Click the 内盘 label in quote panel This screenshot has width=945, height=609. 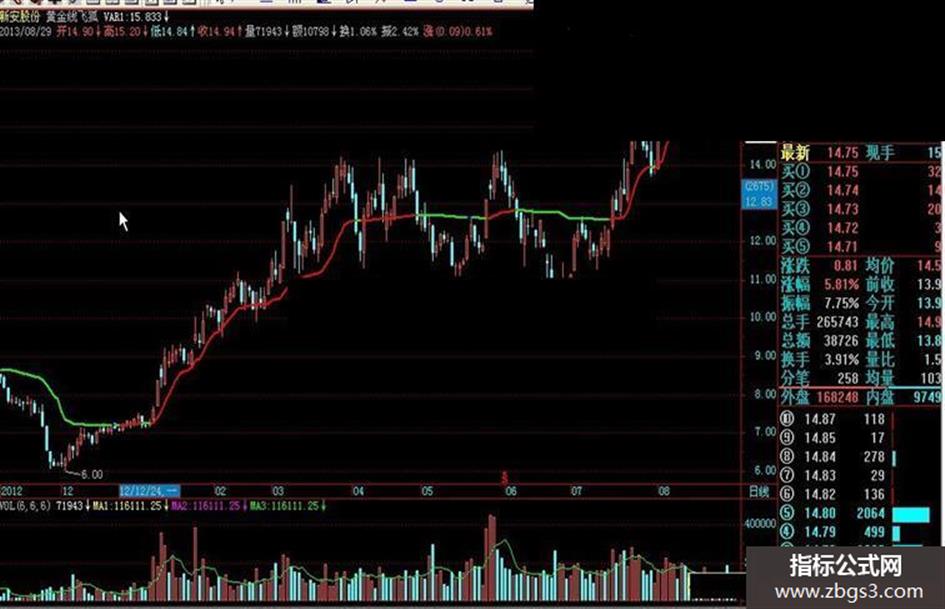[880, 397]
